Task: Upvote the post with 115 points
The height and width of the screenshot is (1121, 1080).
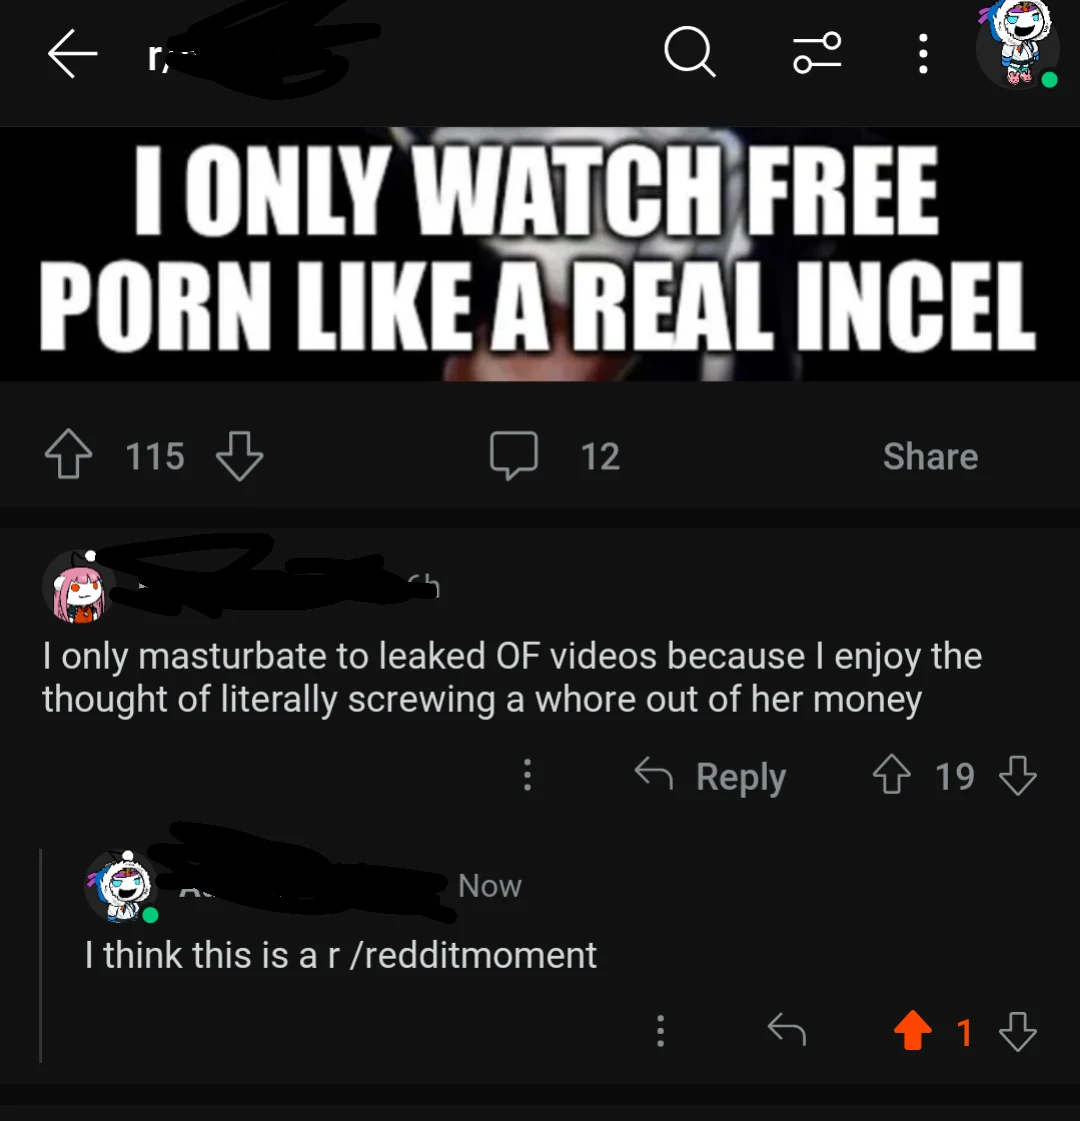Action: [x=69, y=454]
